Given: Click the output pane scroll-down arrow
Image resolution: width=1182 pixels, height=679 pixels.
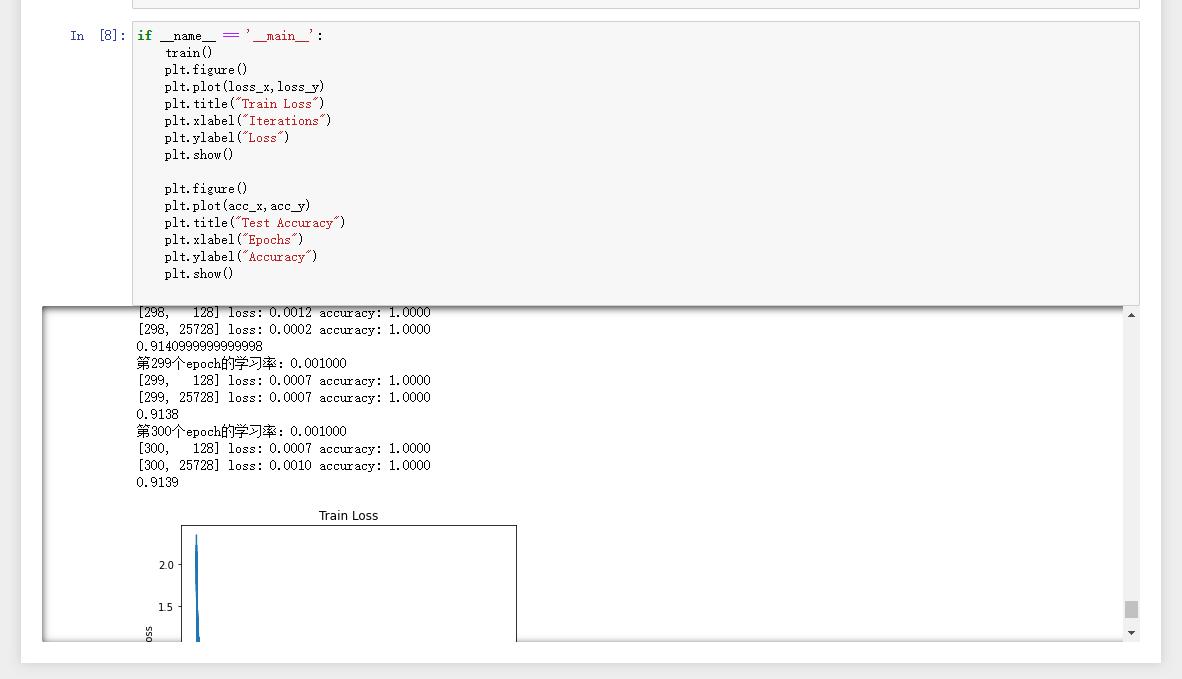Looking at the screenshot, I should 1130,631.
